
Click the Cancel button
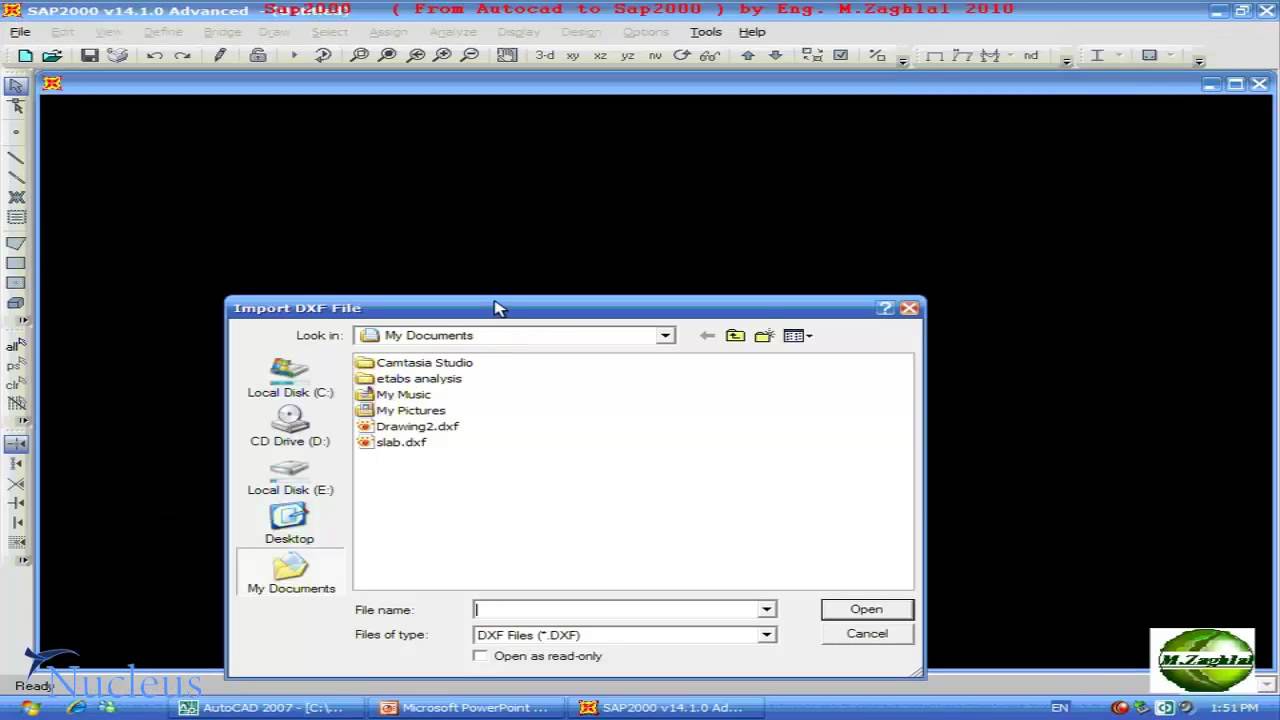tap(867, 634)
